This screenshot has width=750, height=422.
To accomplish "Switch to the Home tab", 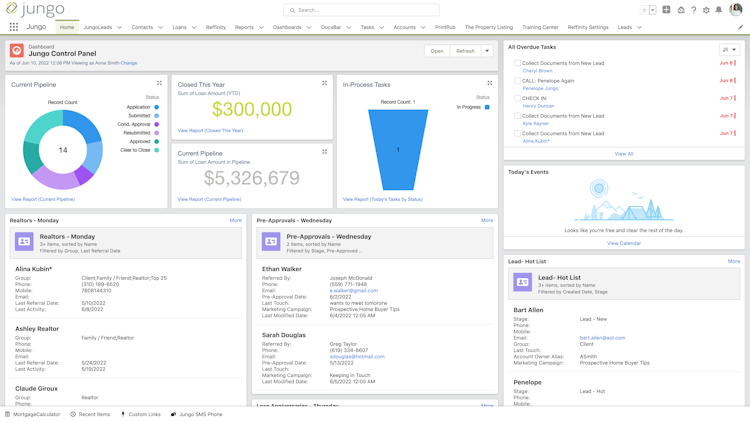I will click(x=67, y=27).
